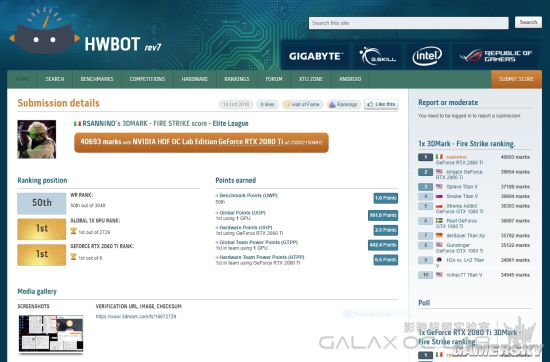Open the screenshot thumbnail in Media gallery
Image resolution: width=550 pixels, height=362 pixels.
tap(51, 333)
